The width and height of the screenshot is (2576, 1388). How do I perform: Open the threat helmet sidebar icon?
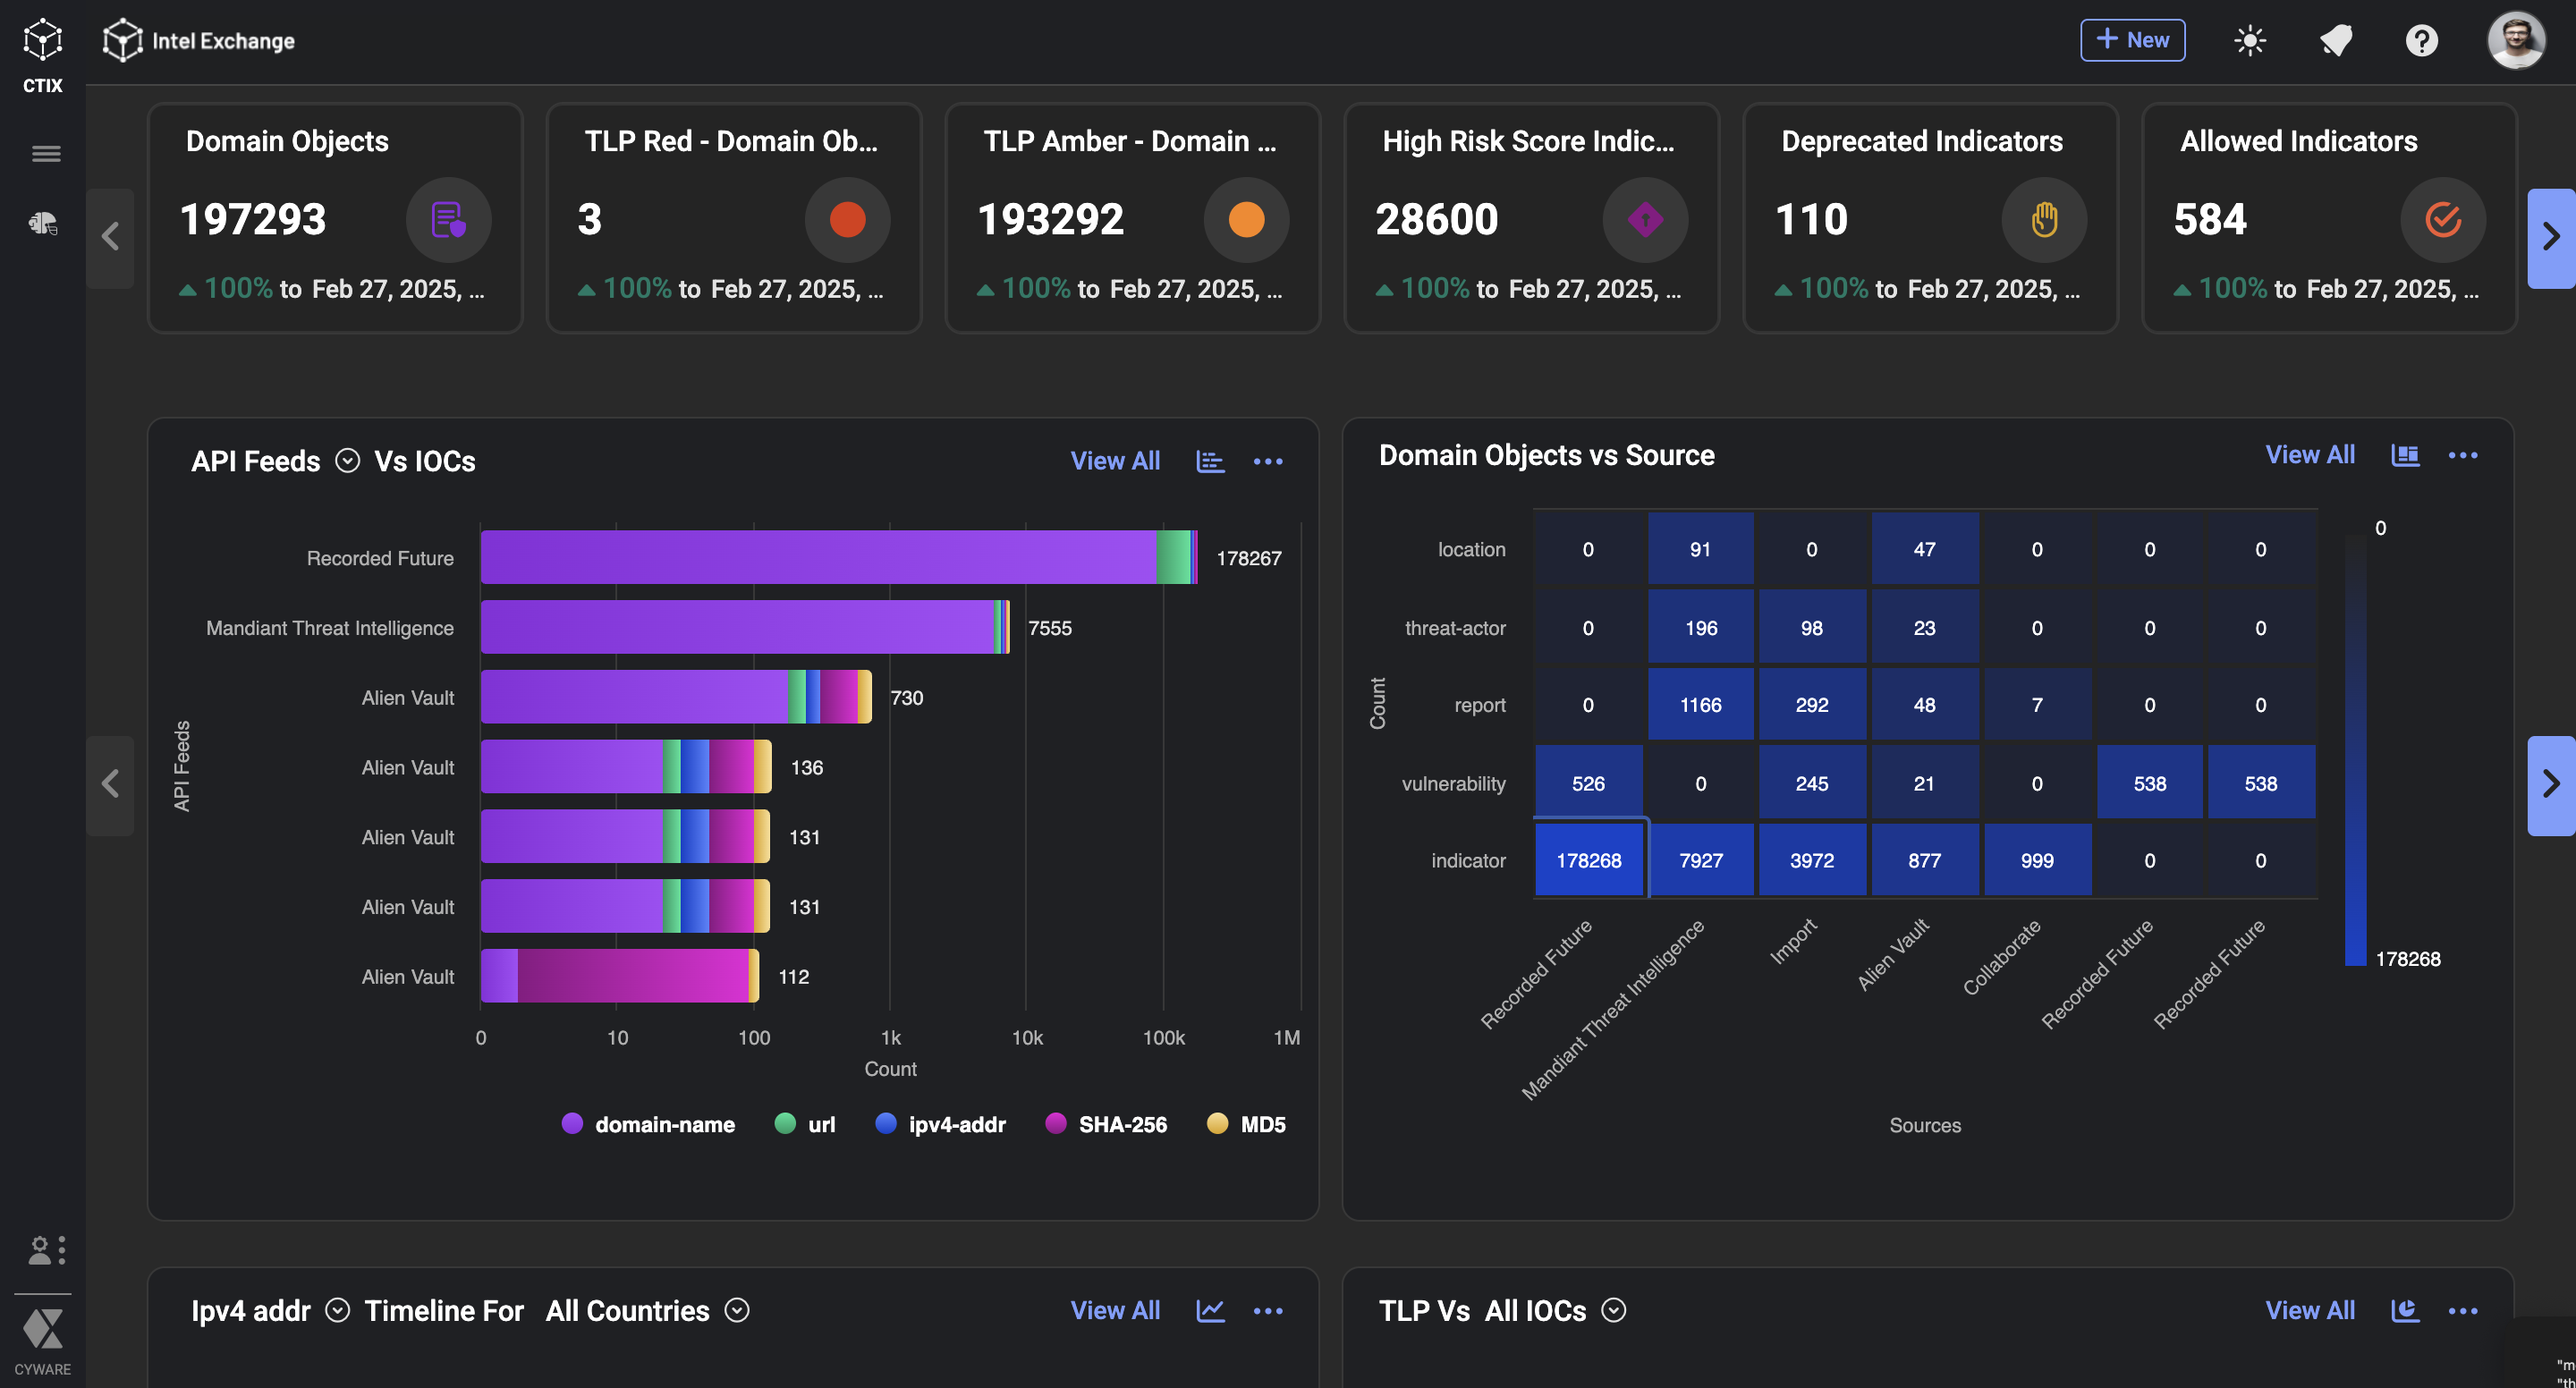[x=43, y=223]
